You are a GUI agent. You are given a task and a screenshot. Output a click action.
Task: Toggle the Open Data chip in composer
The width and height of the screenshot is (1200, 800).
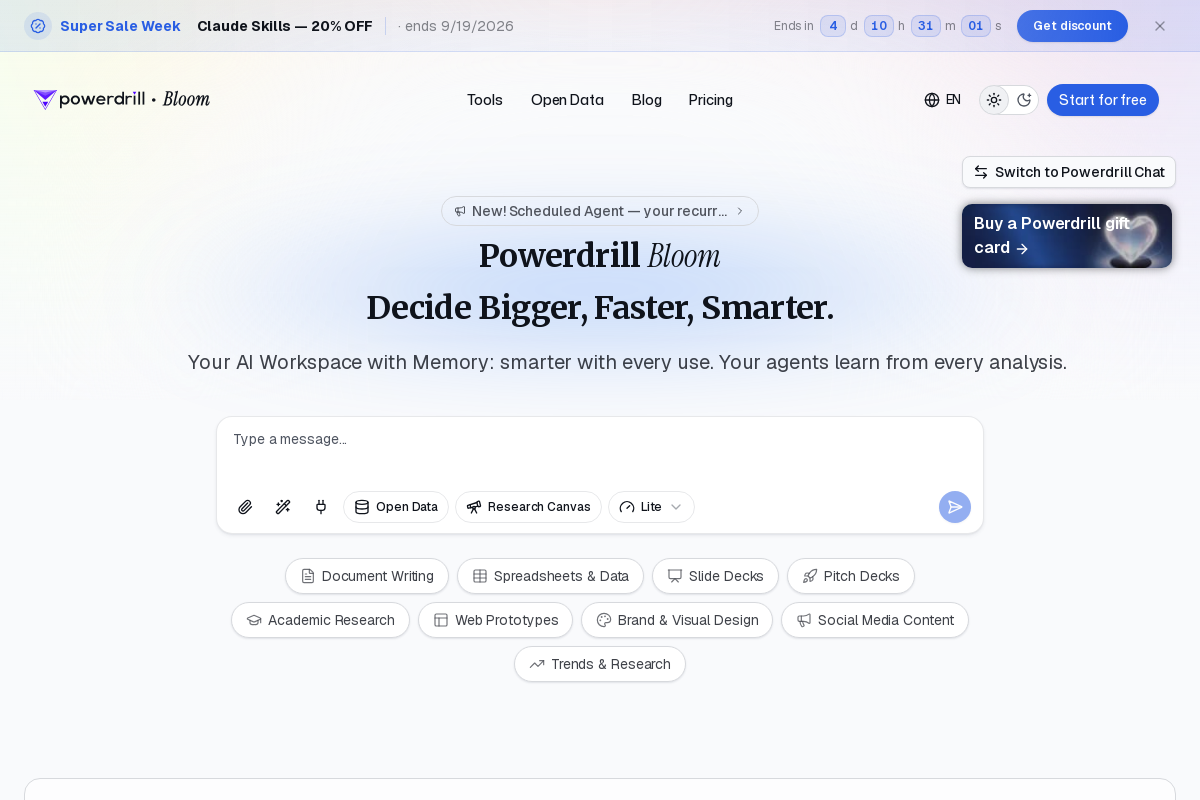396,507
